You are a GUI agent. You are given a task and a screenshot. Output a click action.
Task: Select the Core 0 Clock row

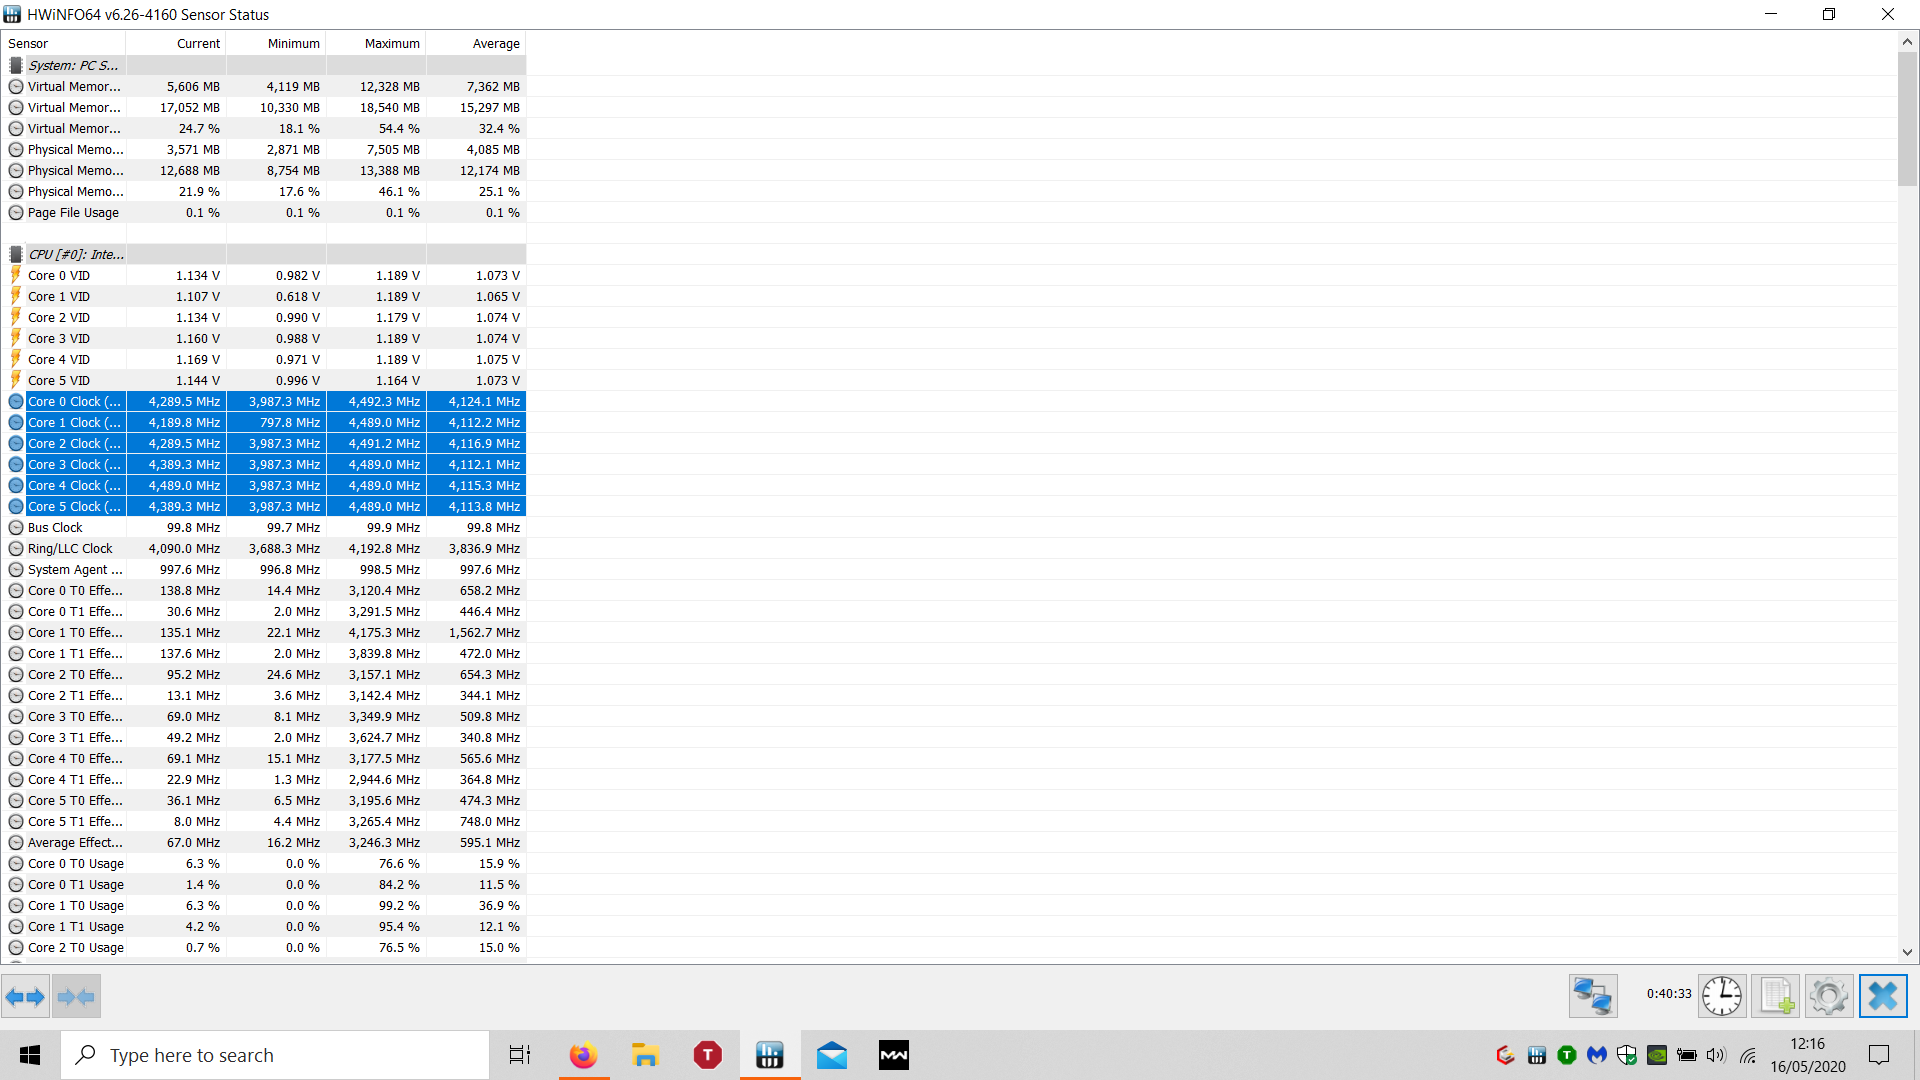click(x=264, y=401)
